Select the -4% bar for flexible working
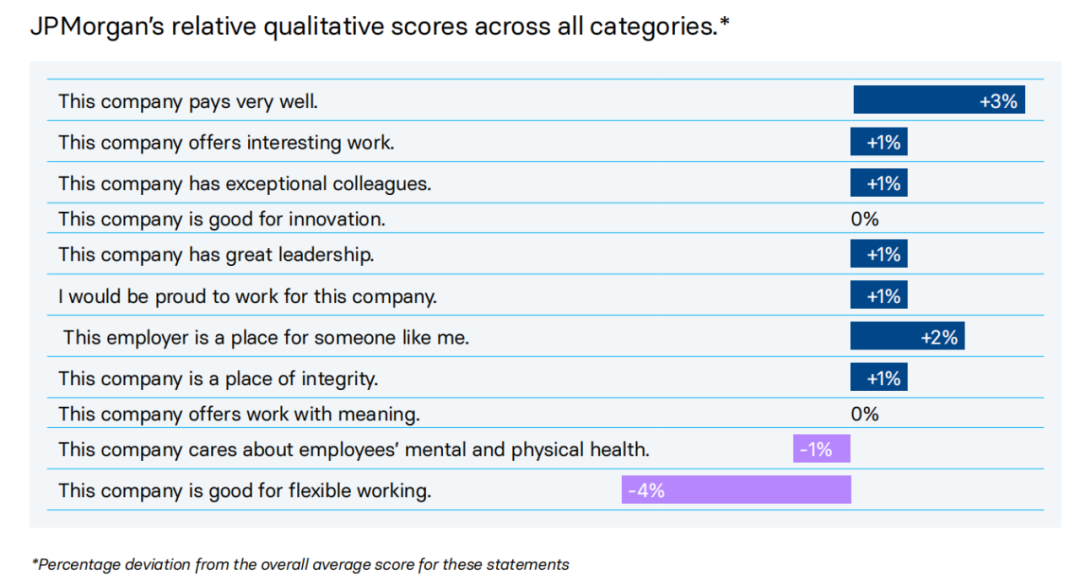This screenshot has height=580, width=1080. click(736, 490)
